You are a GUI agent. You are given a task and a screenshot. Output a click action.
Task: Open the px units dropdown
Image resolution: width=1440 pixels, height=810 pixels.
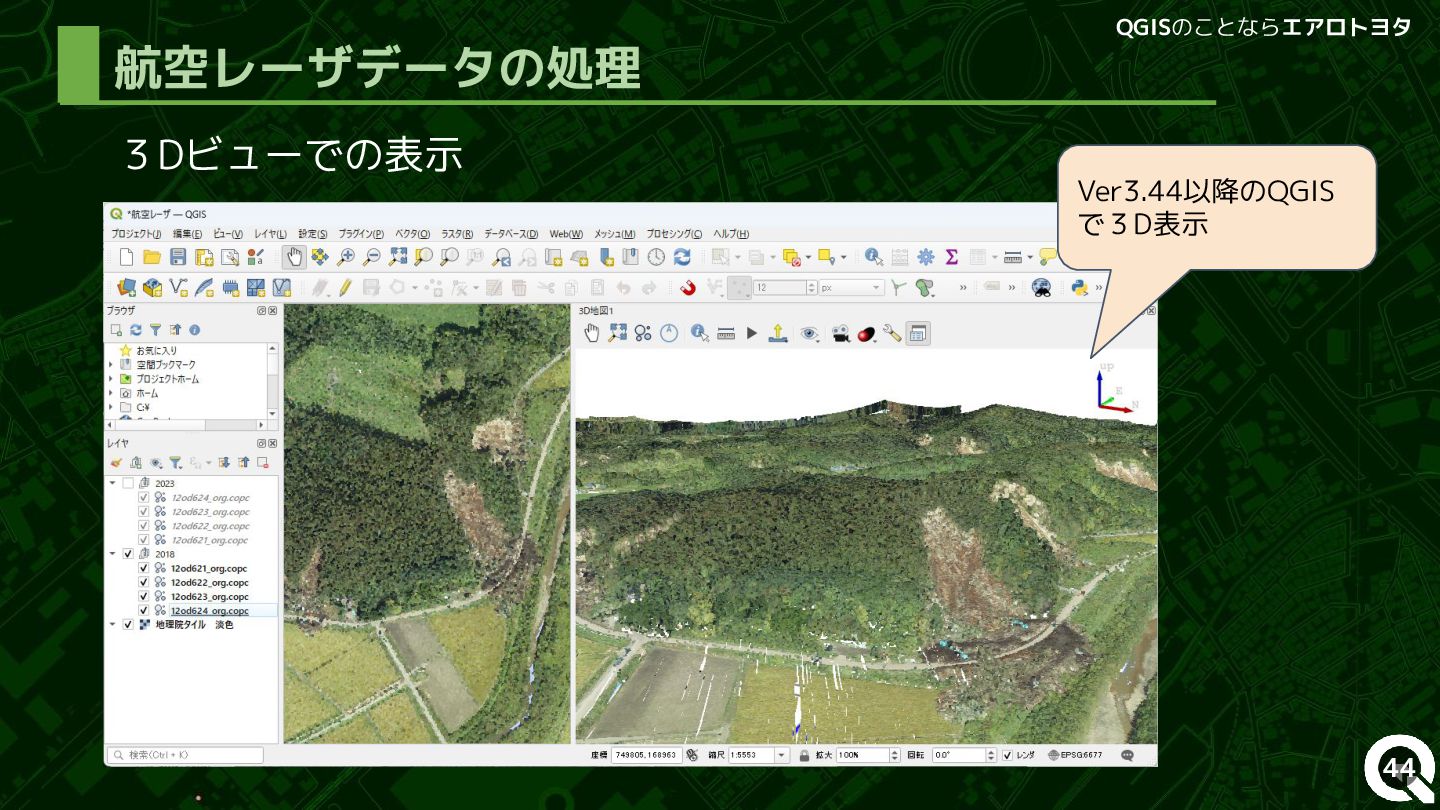pos(851,288)
